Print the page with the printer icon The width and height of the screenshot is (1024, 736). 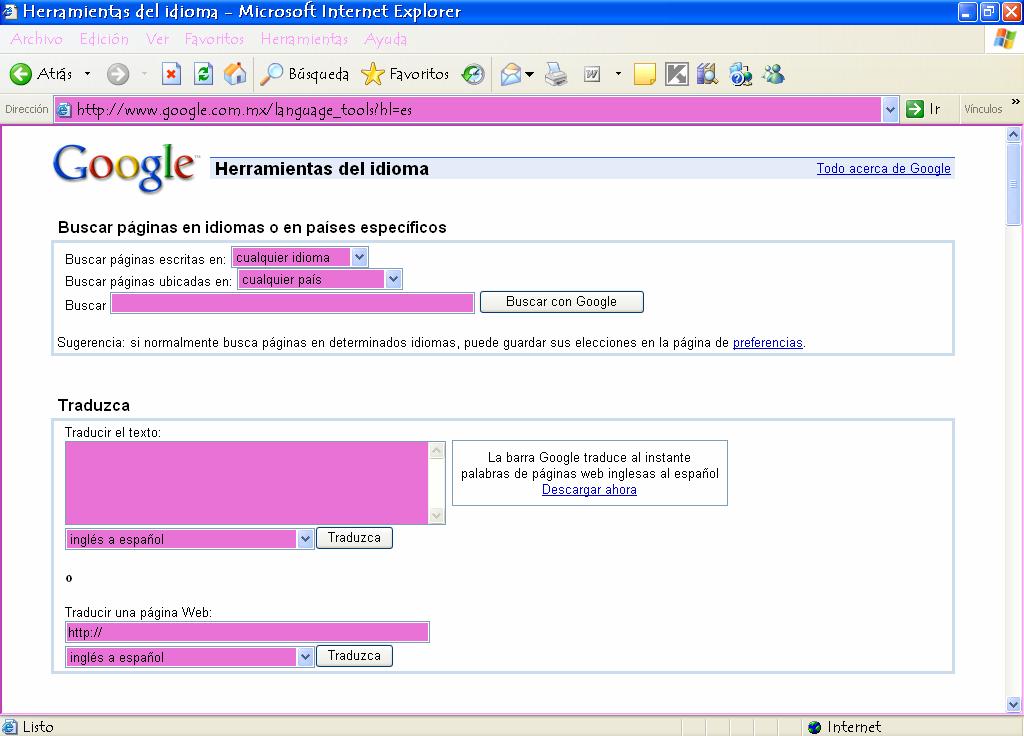(x=556, y=74)
